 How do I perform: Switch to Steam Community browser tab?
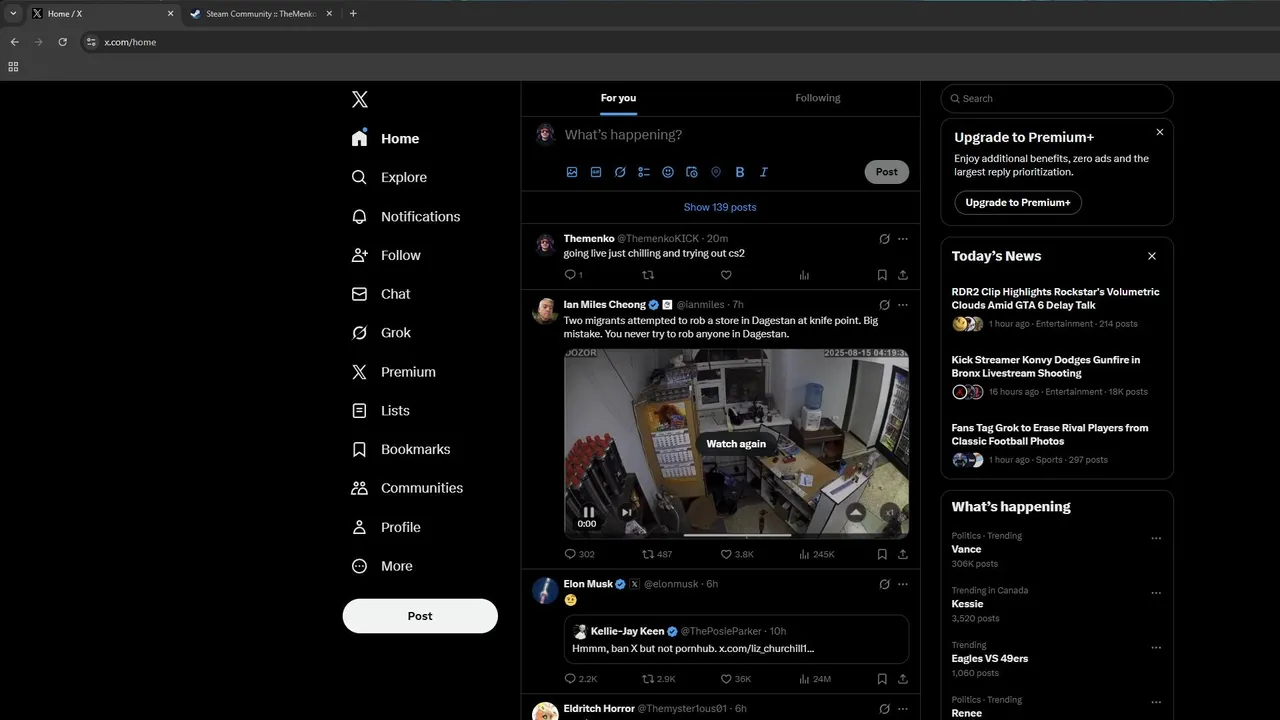[x=260, y=14]
